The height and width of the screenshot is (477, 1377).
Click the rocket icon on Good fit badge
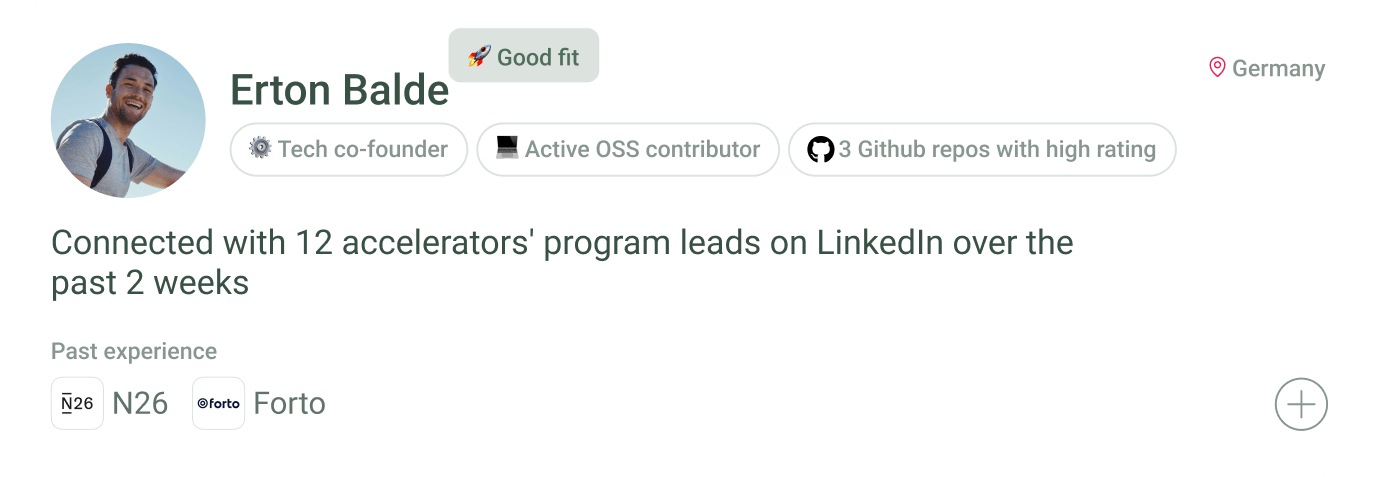(479, 57)
